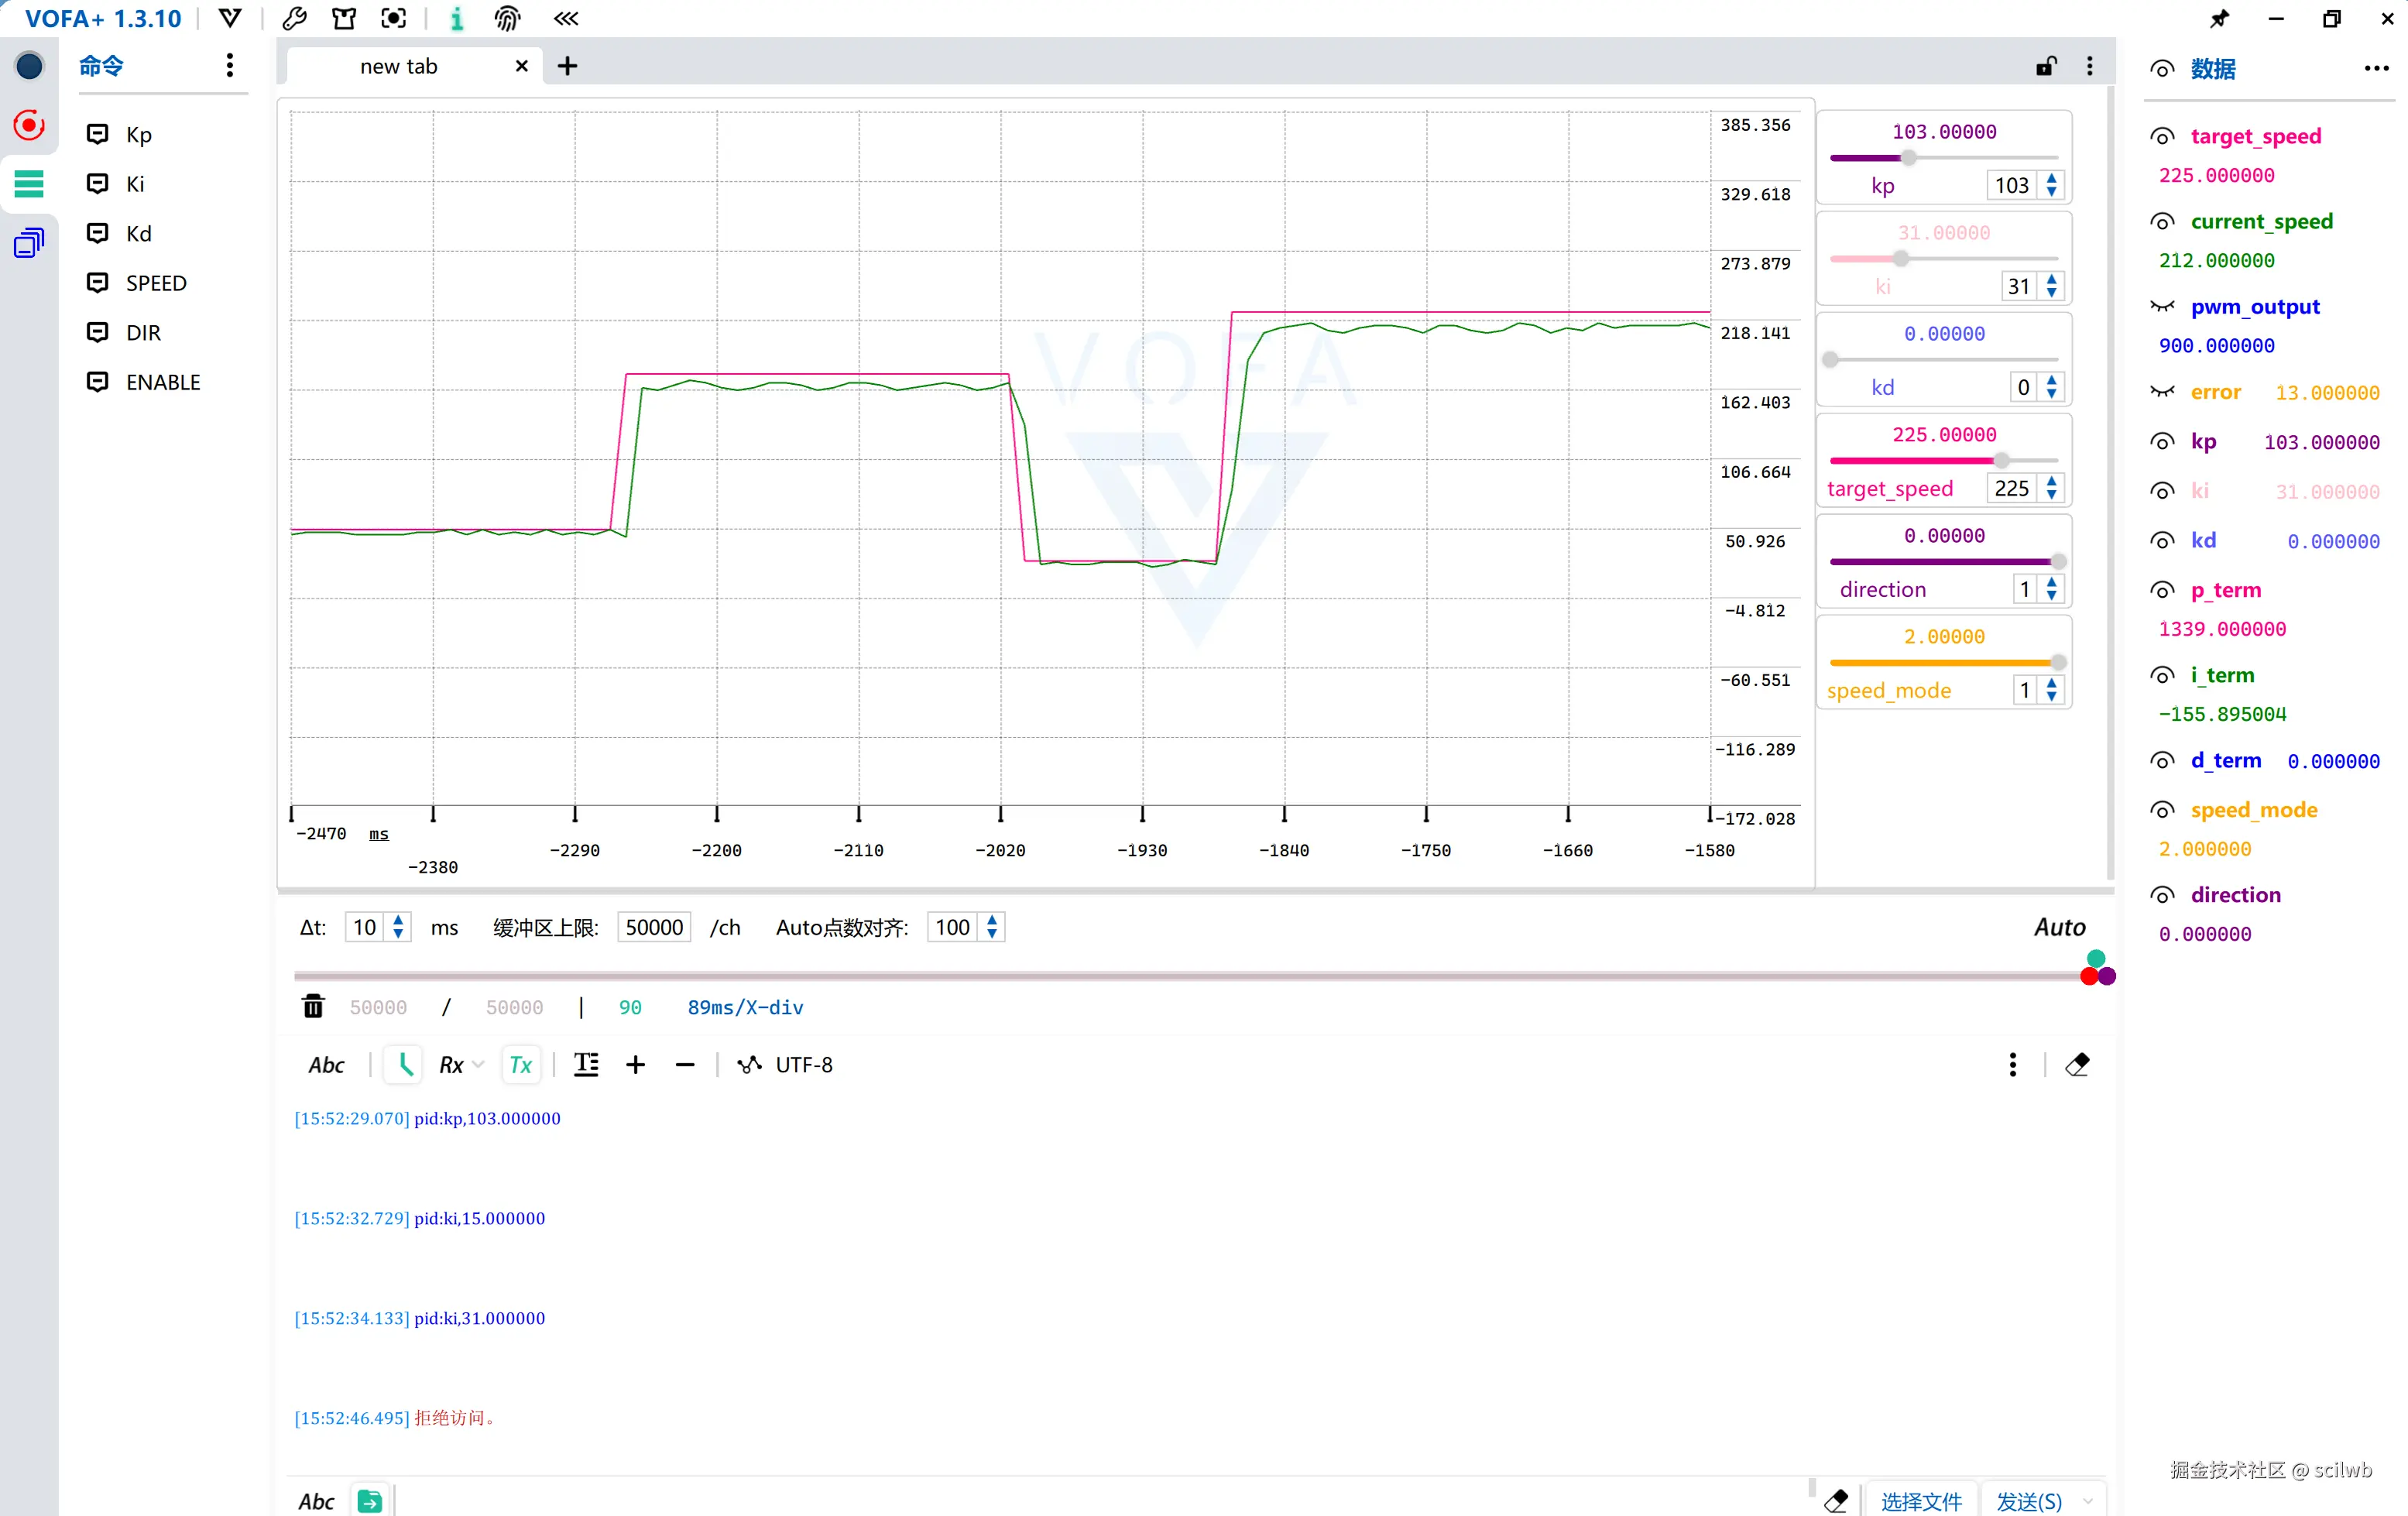
Task: Show the hidden error channel
Action: 2162,392
